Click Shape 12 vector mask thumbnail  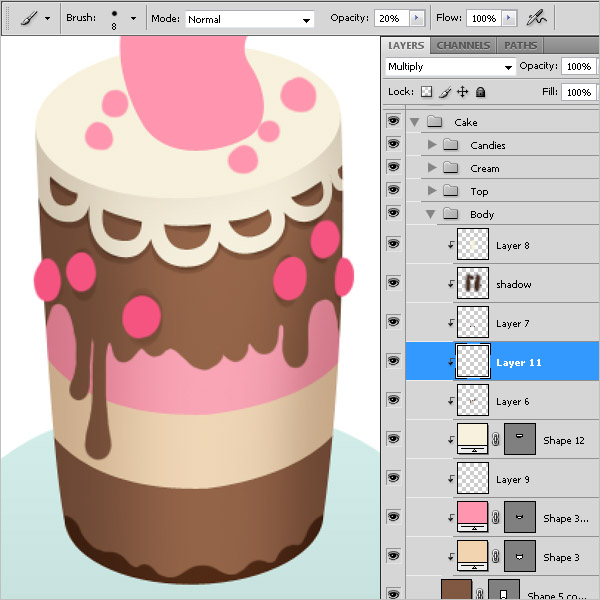coord(520,439)
